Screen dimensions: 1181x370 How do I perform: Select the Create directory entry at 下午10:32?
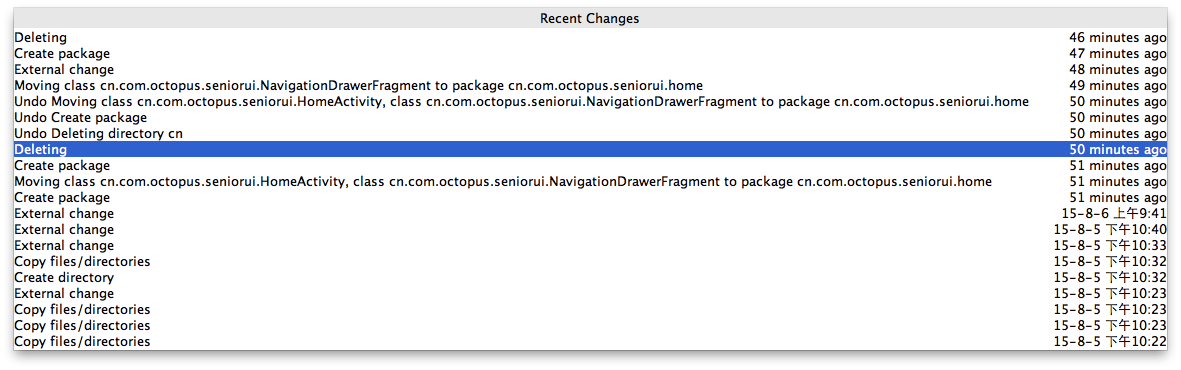pos(590,278)
